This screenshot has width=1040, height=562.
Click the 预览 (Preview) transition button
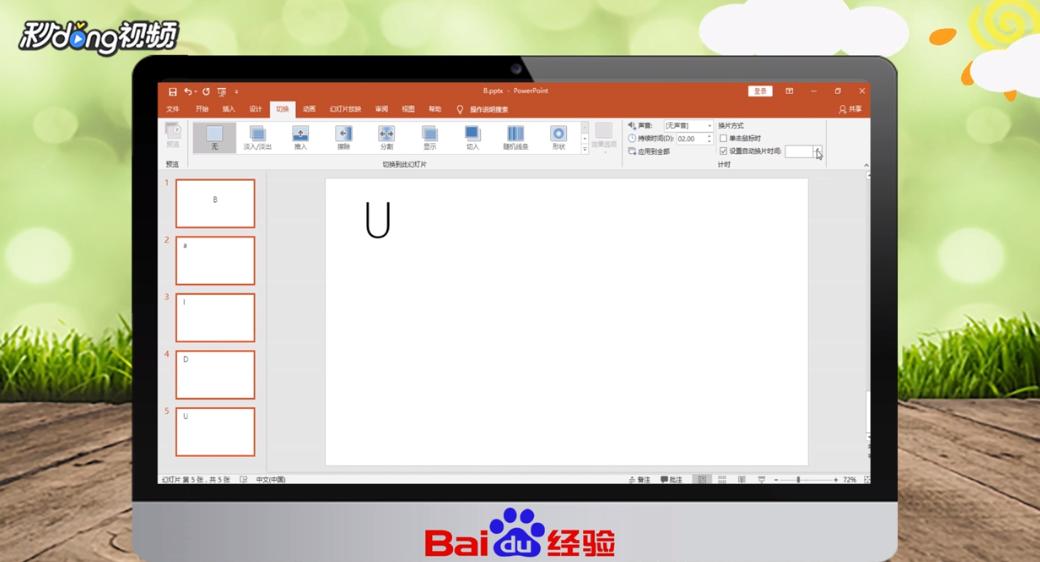172,136
